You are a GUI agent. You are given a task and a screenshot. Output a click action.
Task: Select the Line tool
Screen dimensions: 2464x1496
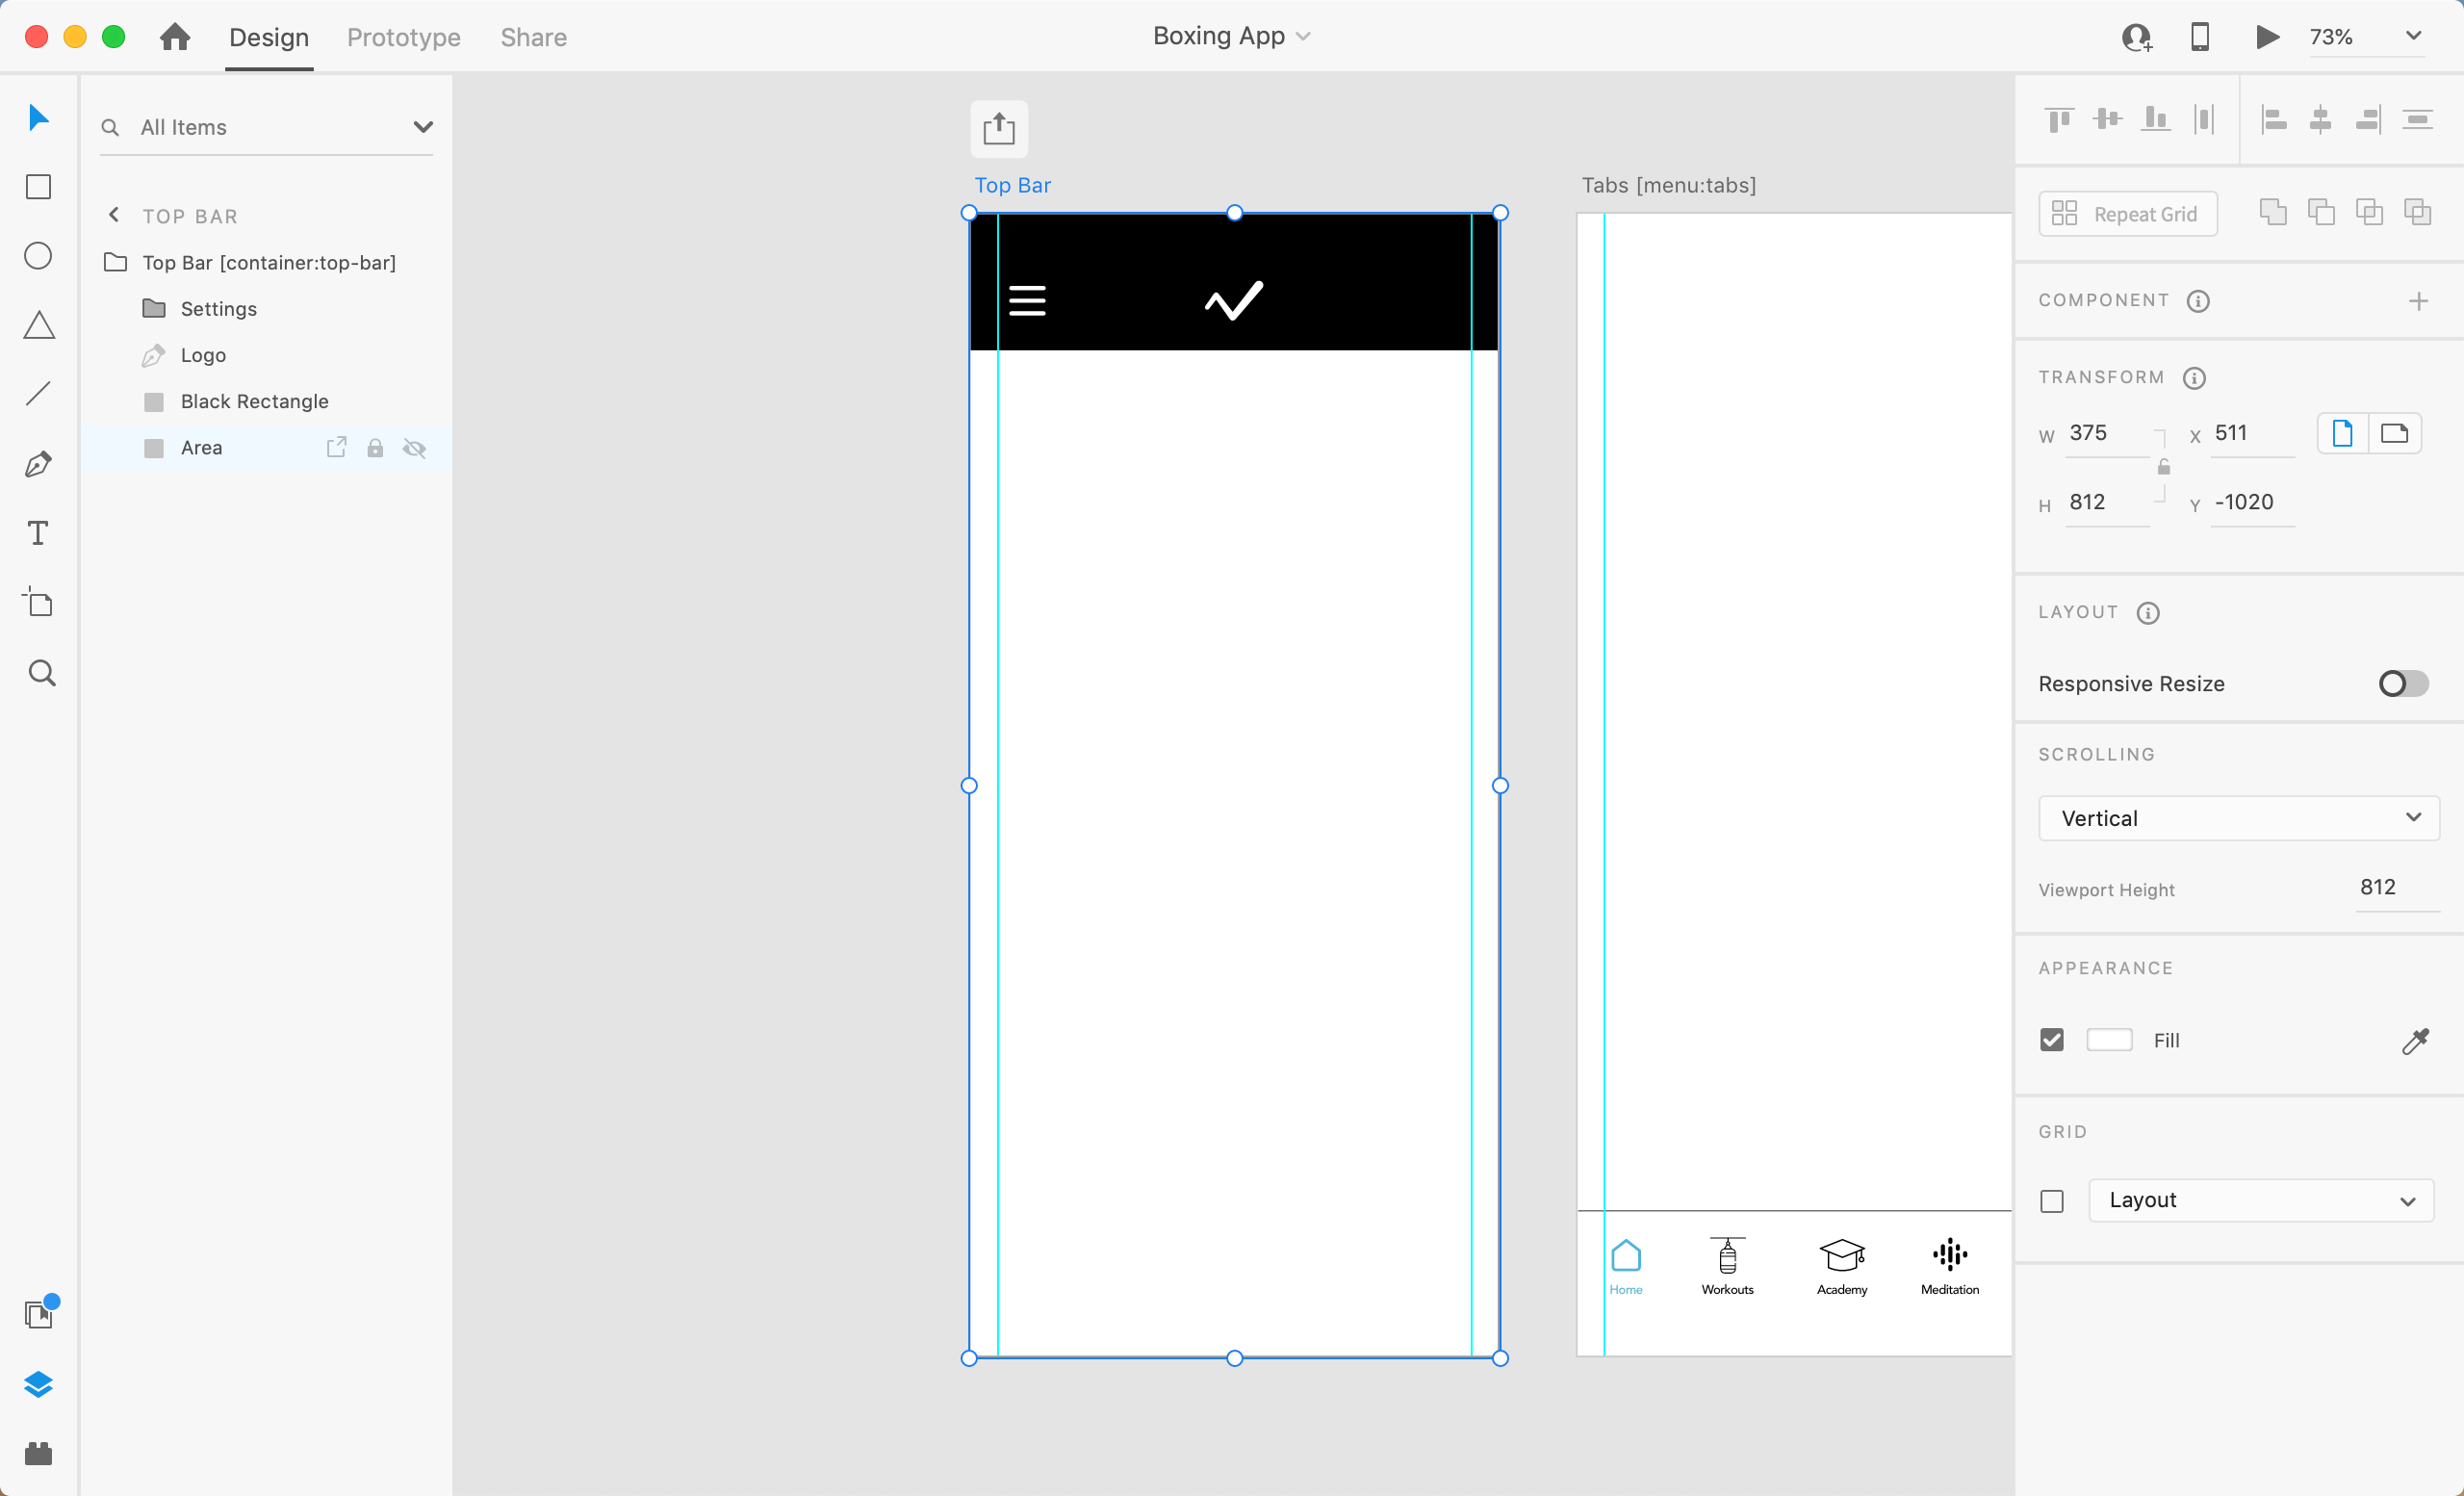coord(38,394)
